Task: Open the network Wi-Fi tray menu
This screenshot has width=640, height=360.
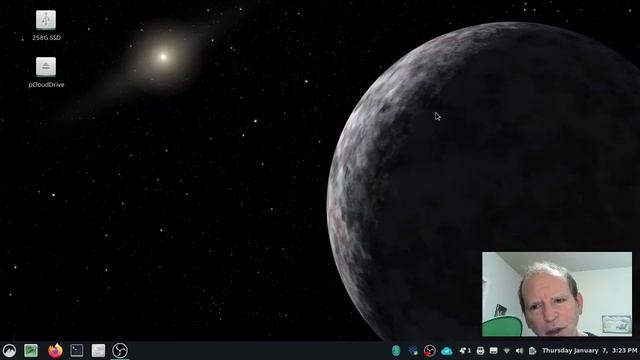Action: (507, 351)
